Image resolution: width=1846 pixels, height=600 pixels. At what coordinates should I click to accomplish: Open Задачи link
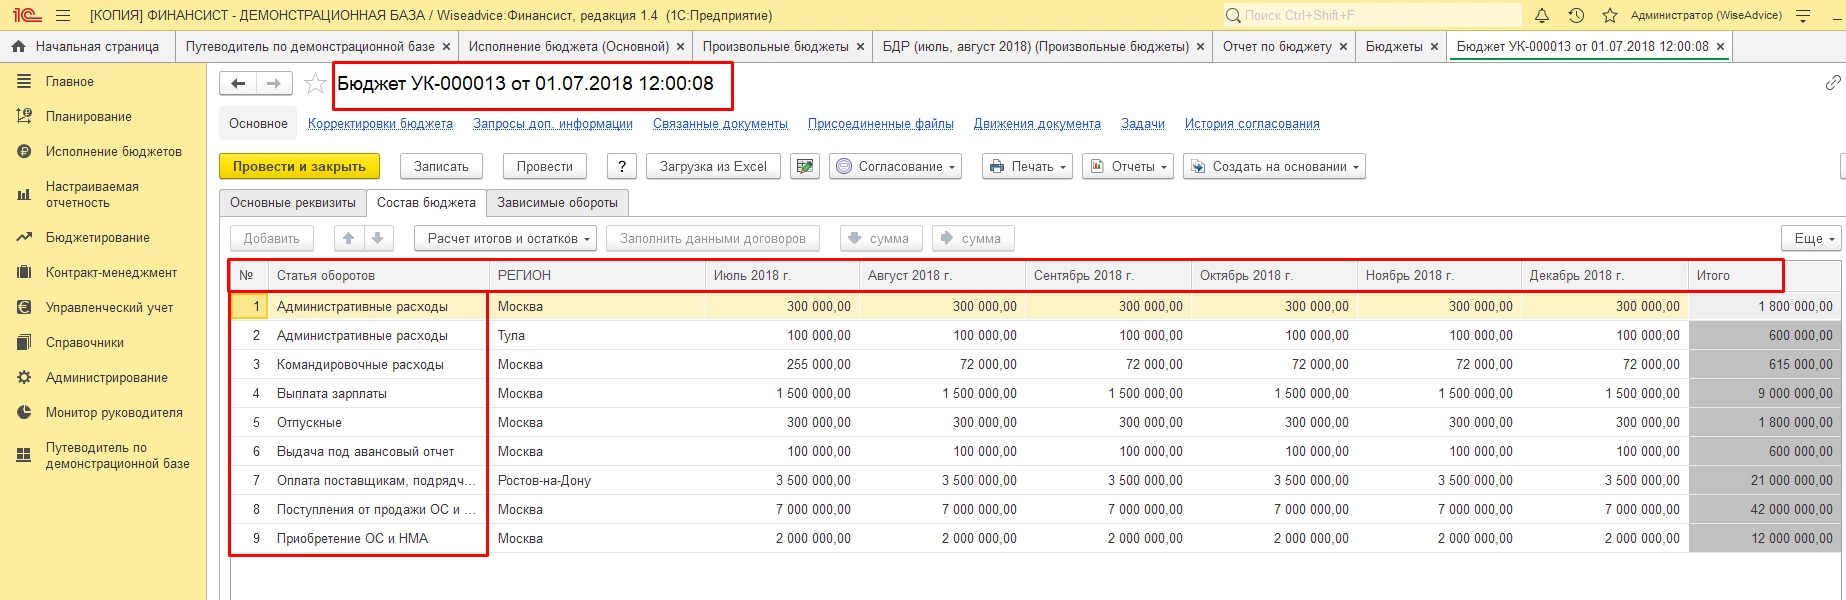click(1143, 124)
